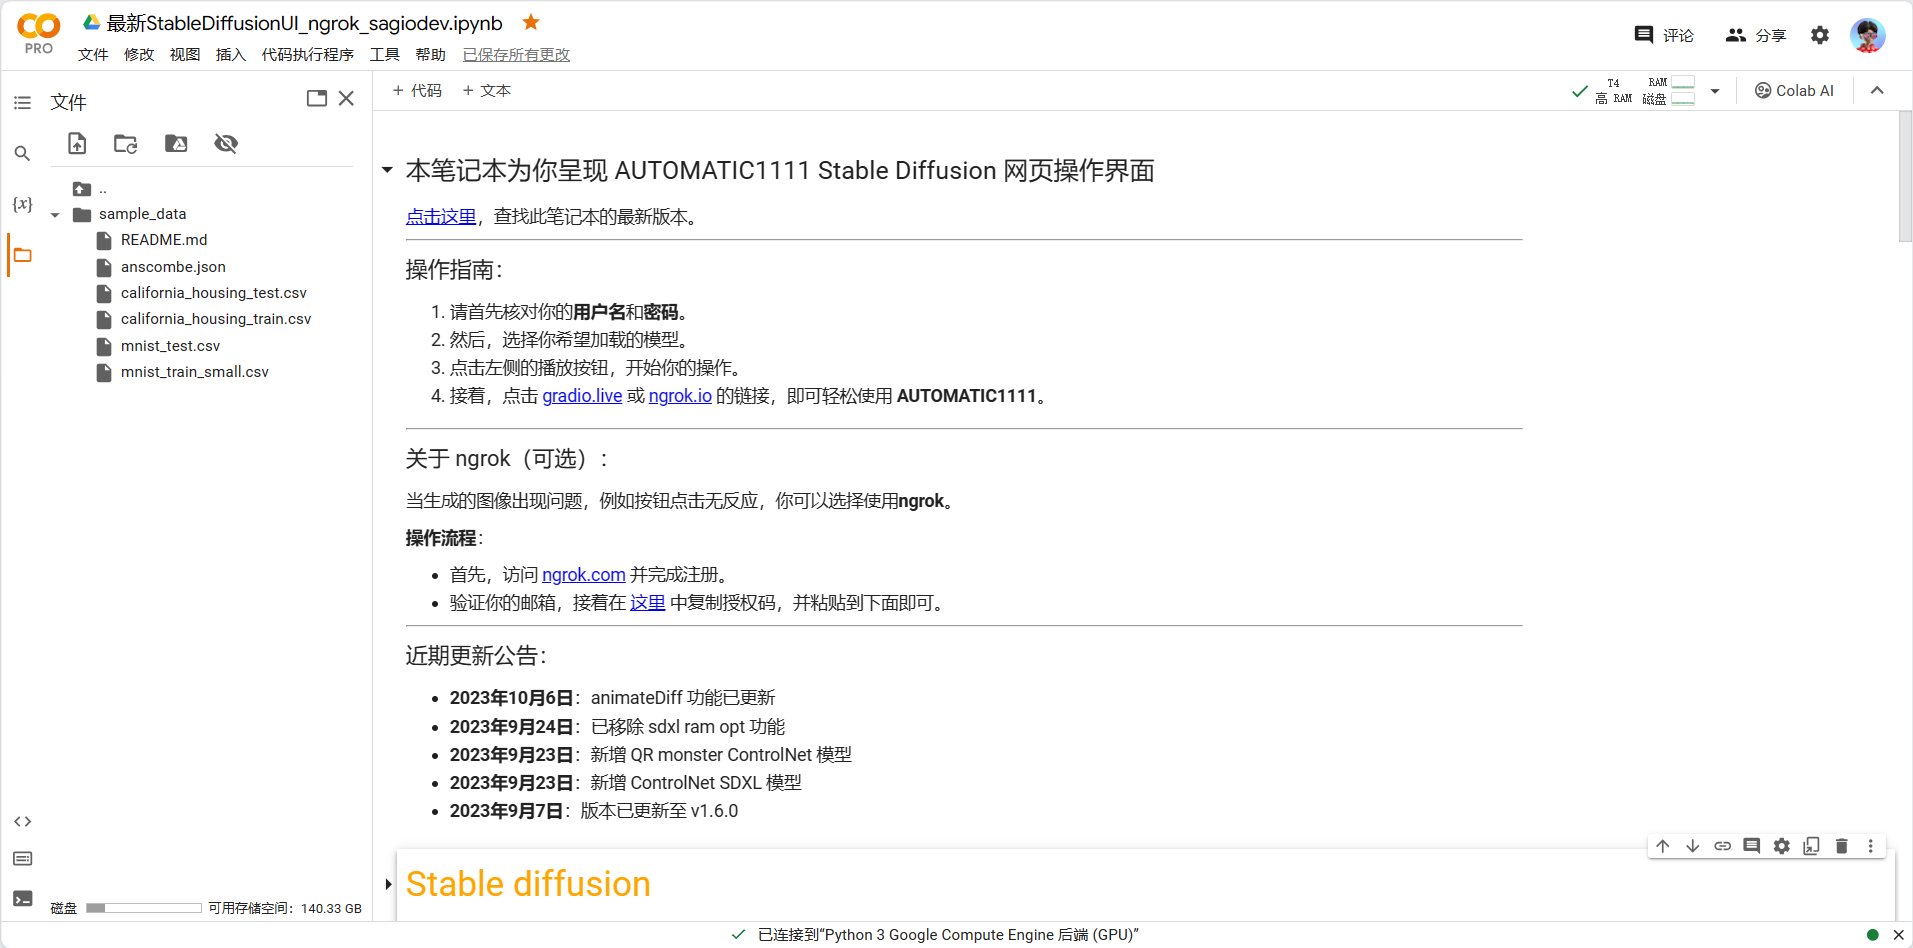Collapse the AUTOMATIC1111 intro section
Image resolution: width=1913 pixels, height=948 pixels.
coord(386,169)
